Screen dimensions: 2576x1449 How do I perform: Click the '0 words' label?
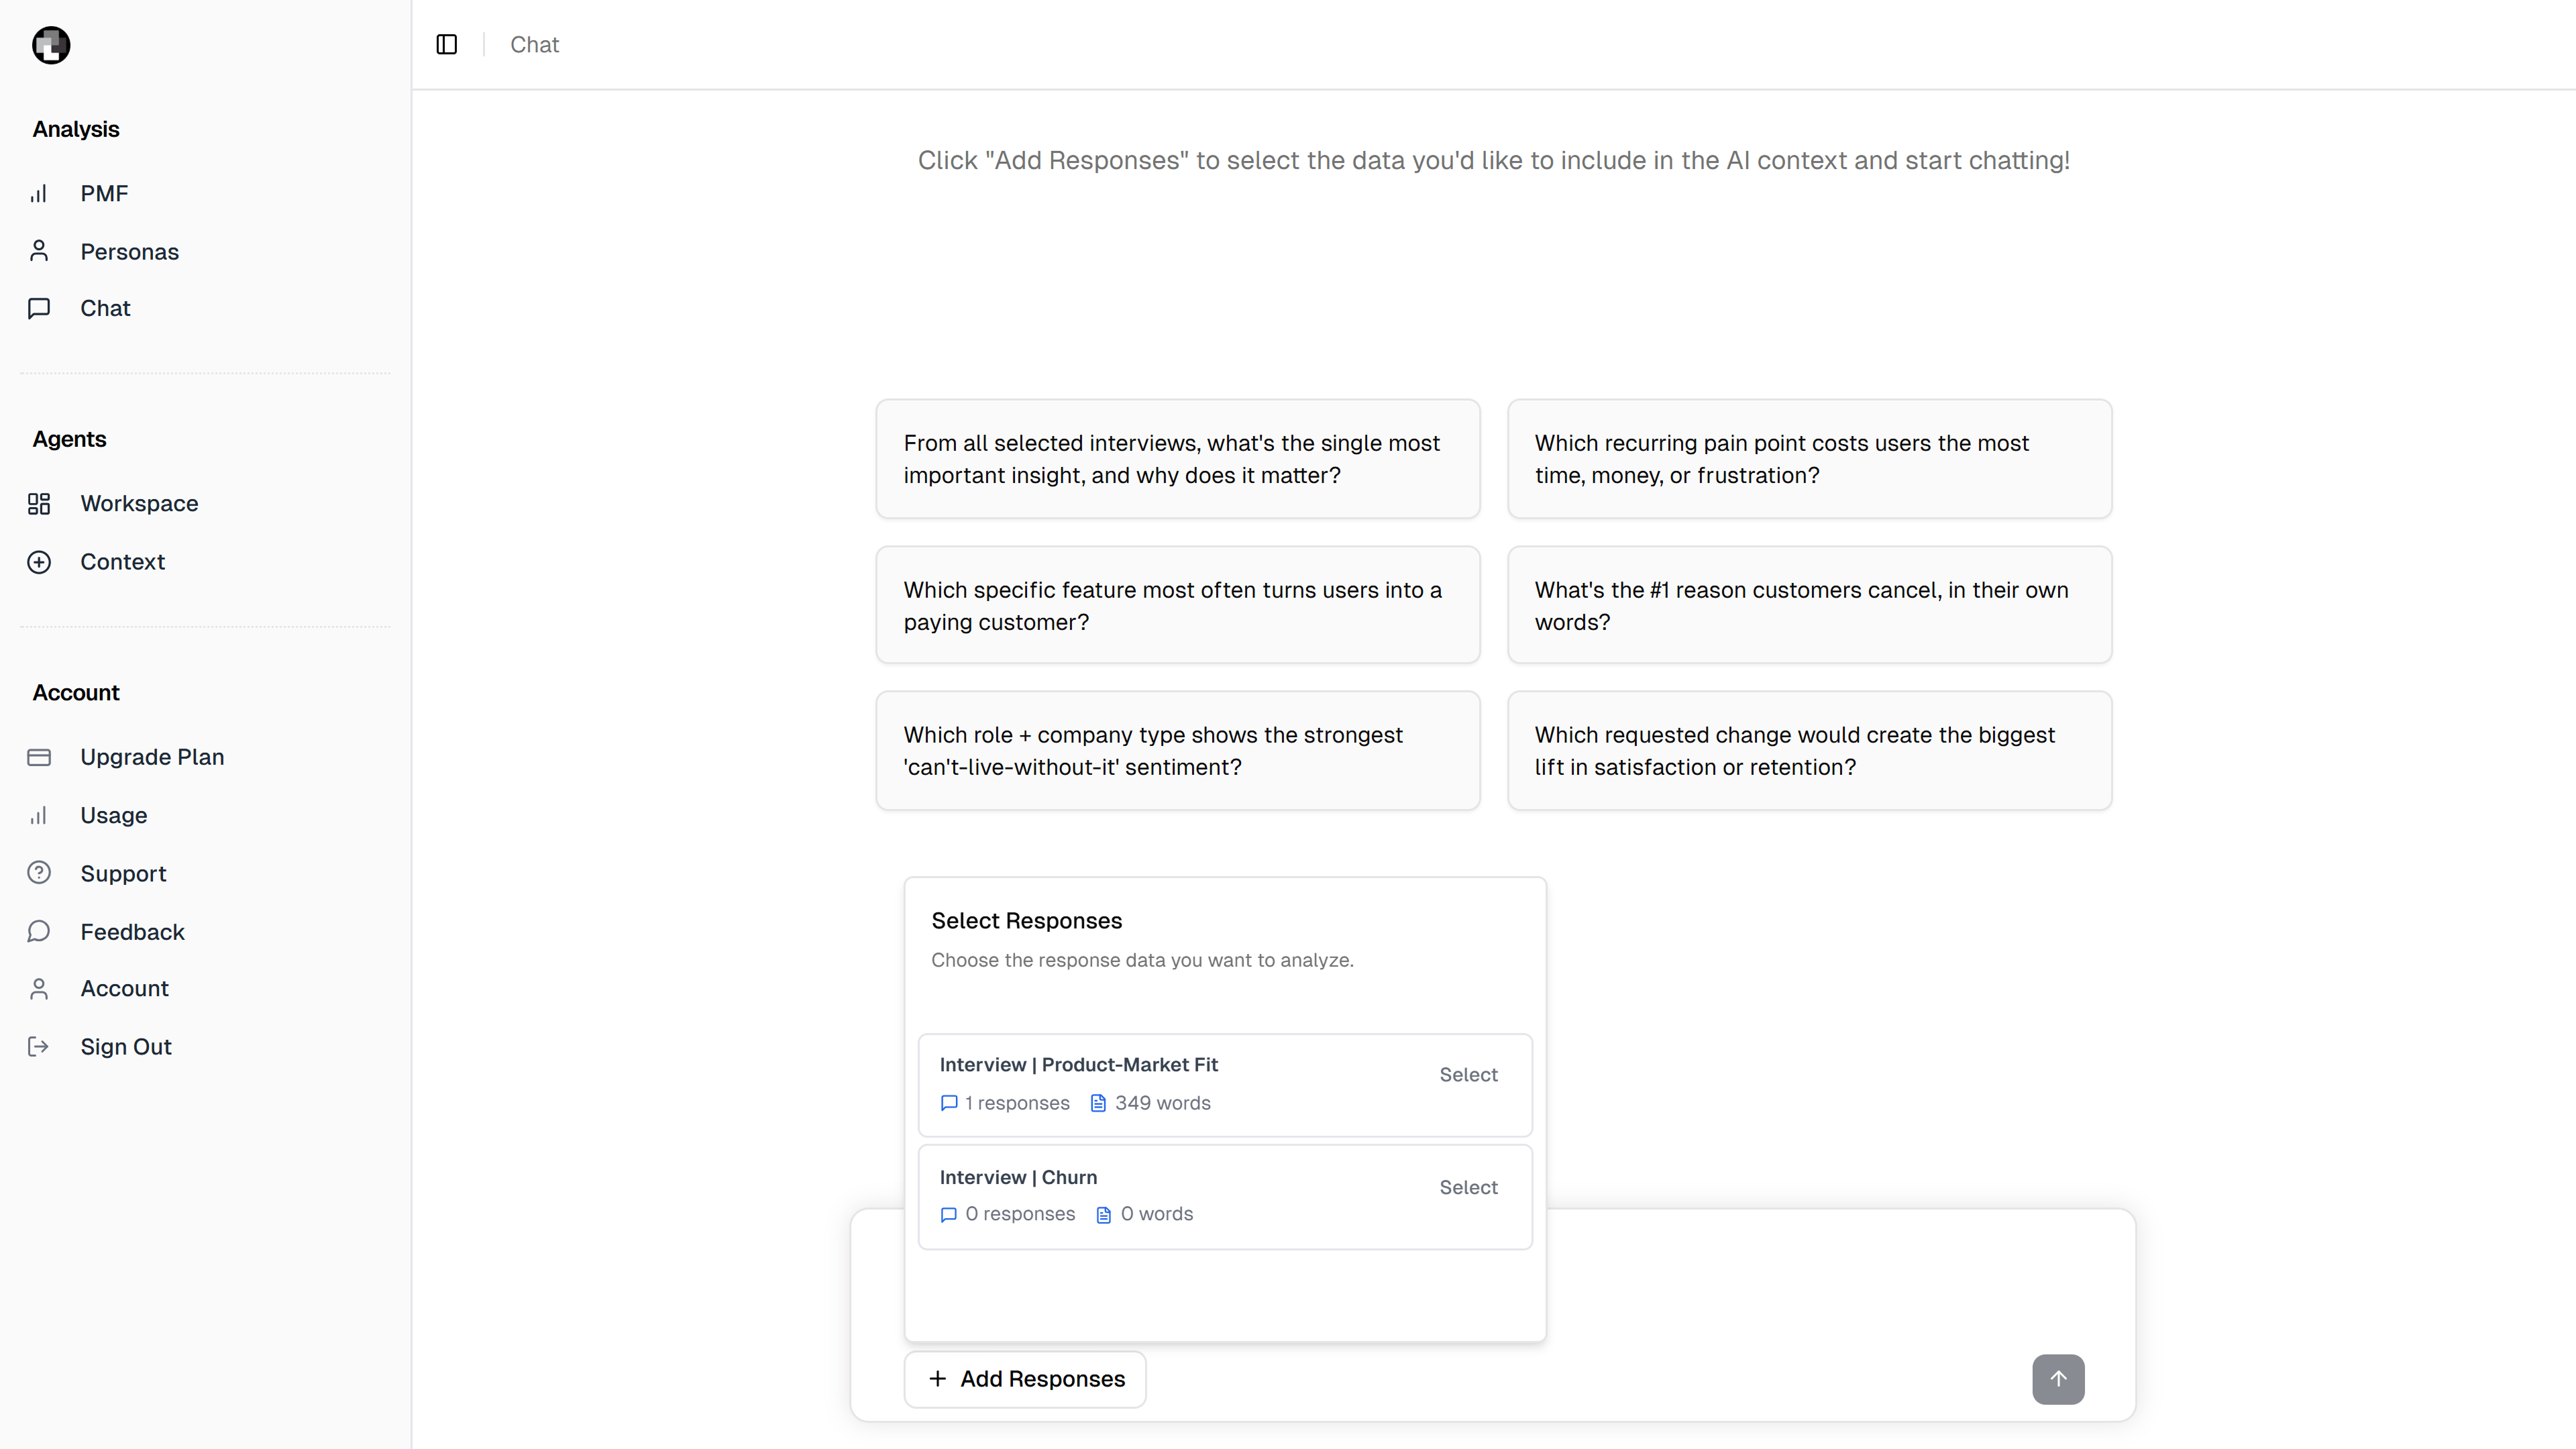[1157, 1214]
